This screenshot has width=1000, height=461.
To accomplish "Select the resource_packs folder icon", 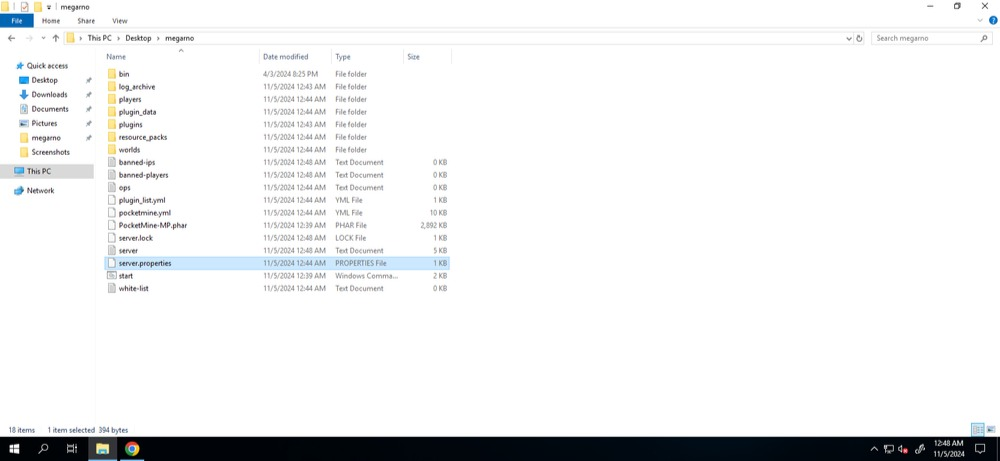I will coord(112,137).
